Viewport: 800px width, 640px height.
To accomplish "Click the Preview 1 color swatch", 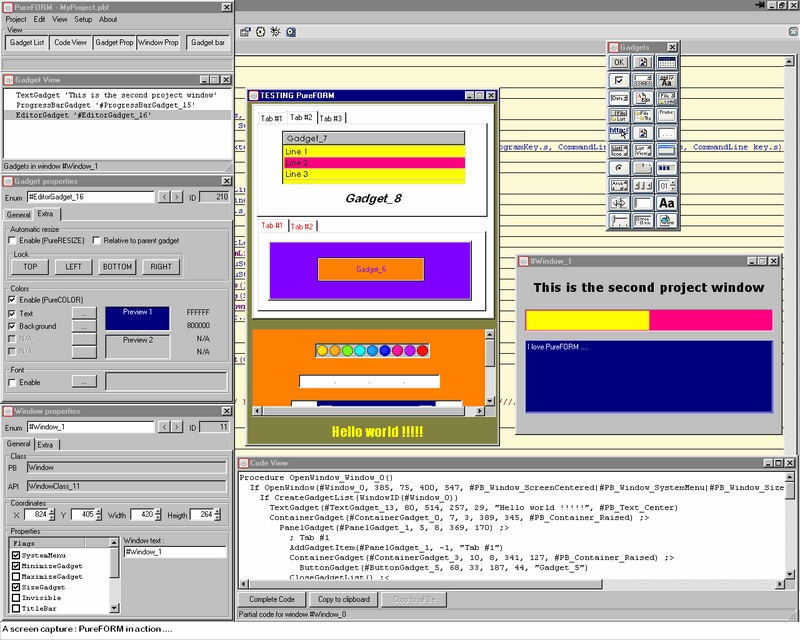I will (x=137, y=318).
